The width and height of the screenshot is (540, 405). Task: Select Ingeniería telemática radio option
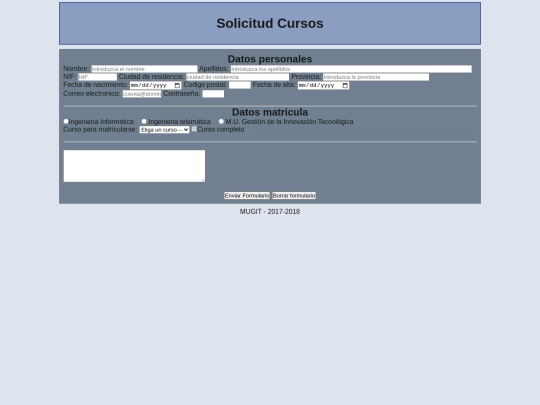[144, 121]
